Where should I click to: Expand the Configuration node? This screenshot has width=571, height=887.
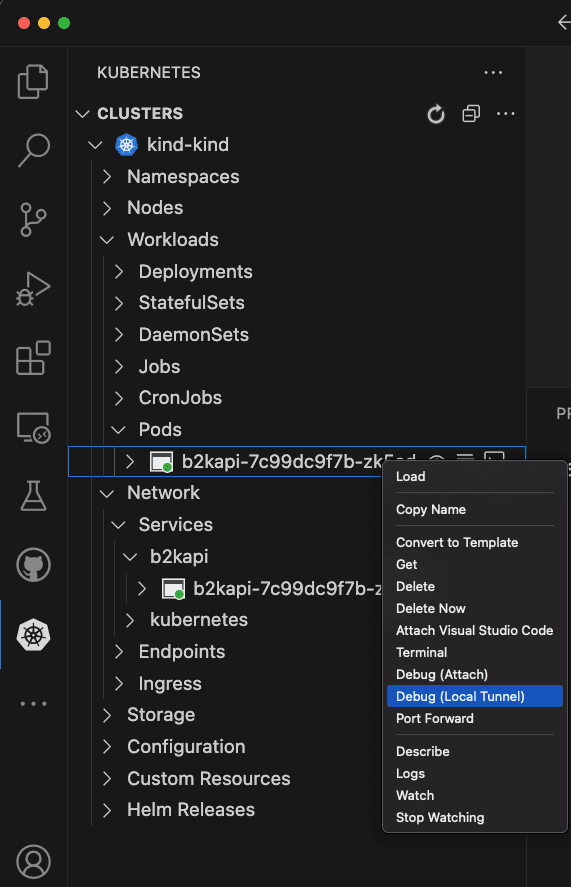pyautogui.click(x=107, y=747)
